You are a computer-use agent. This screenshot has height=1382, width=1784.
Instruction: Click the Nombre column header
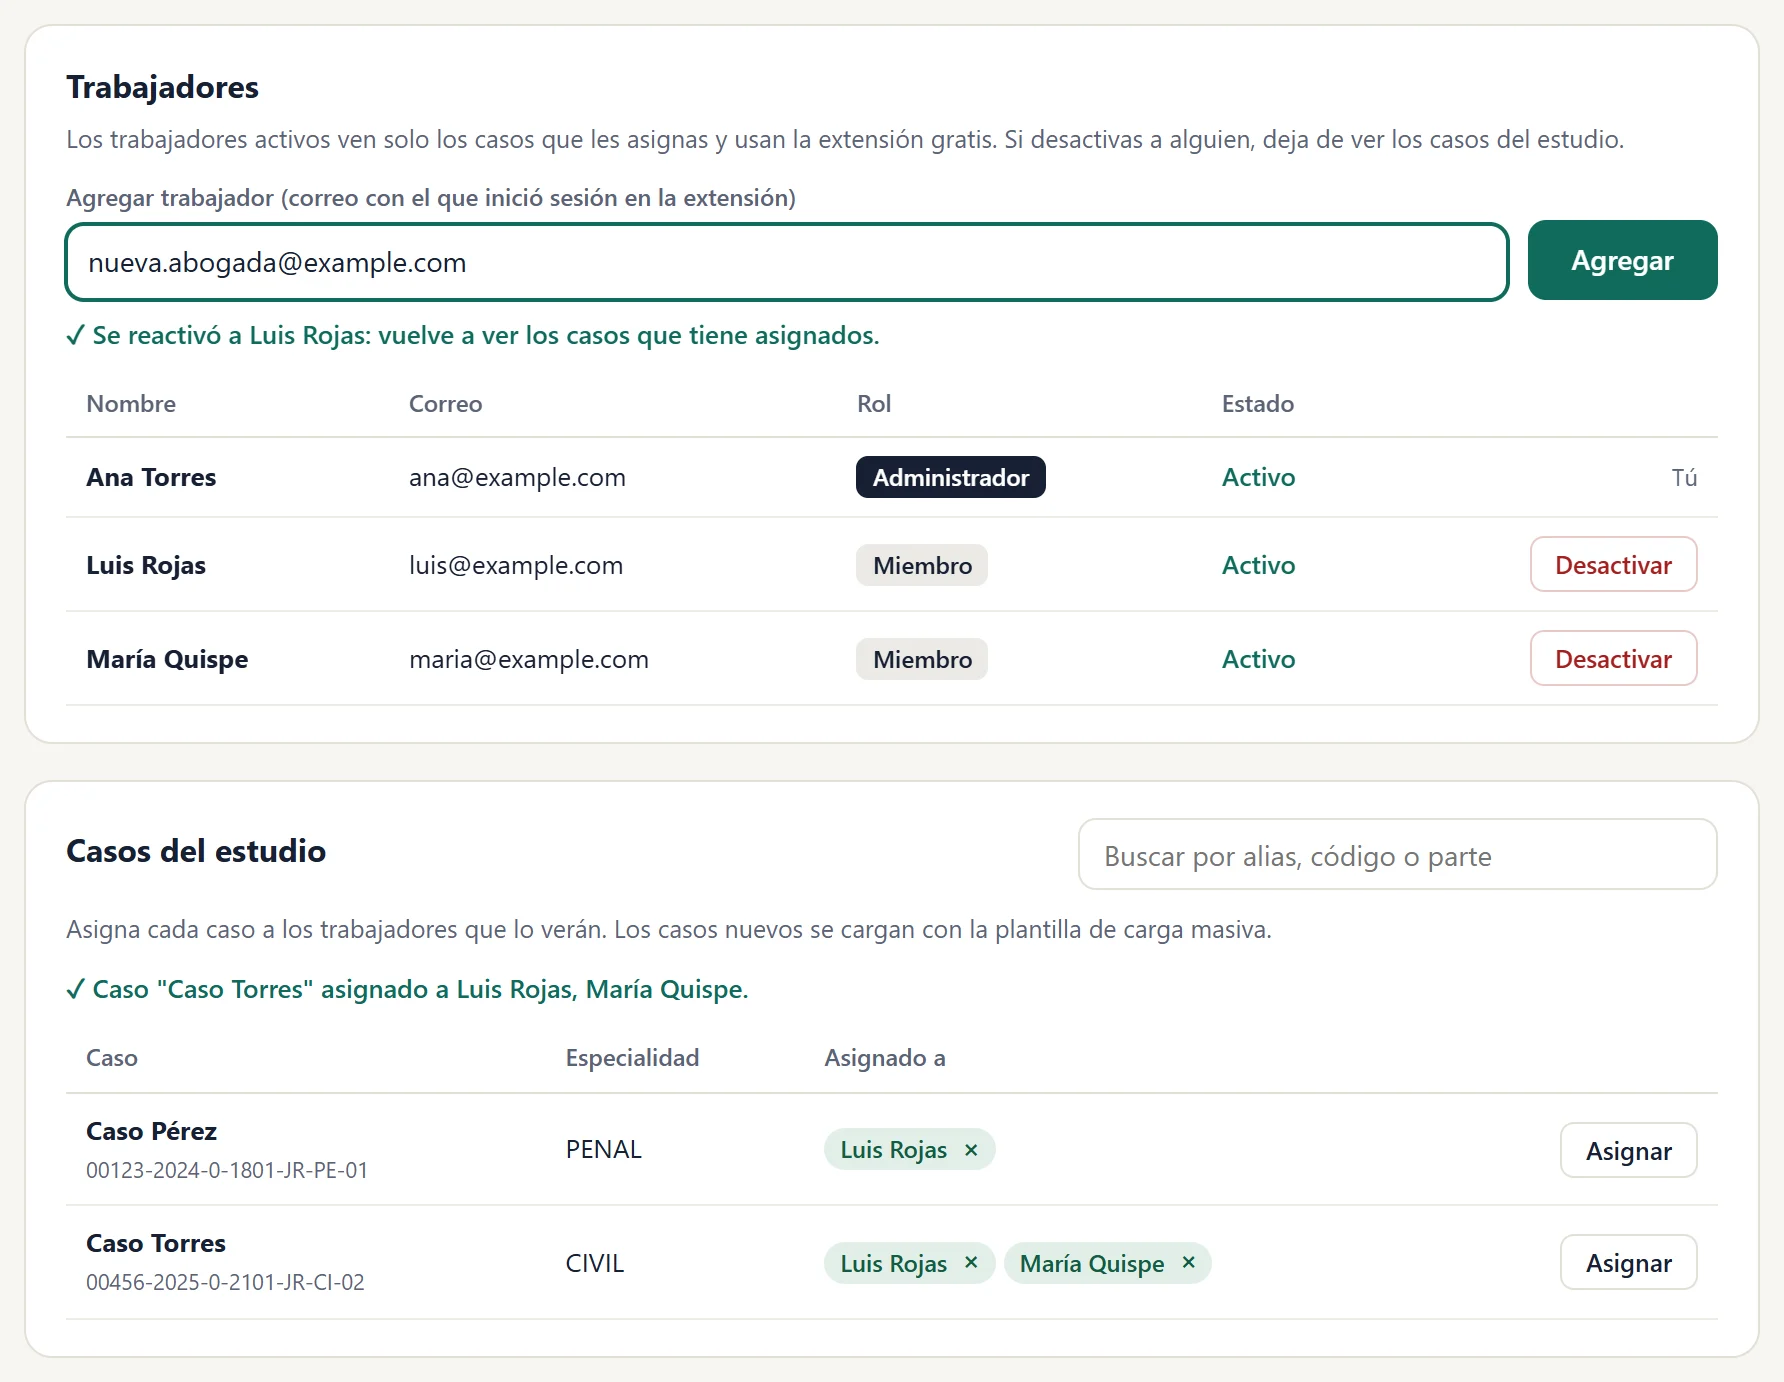click(131, 403)
